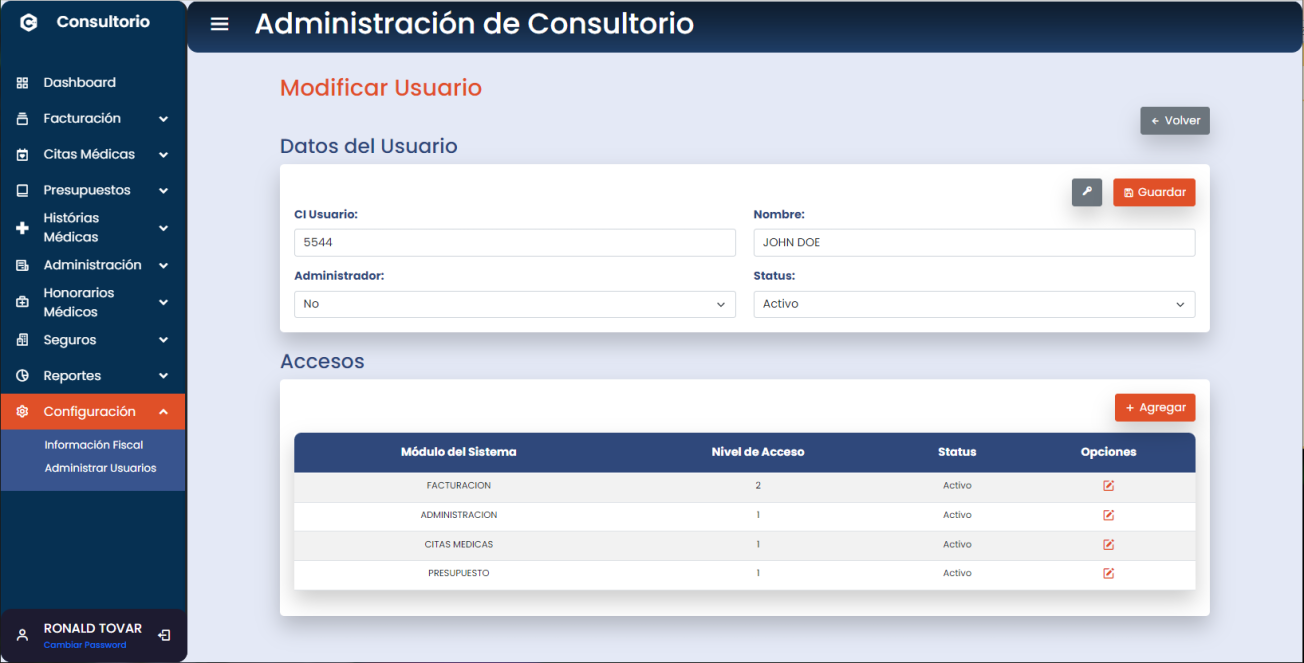Image resolution: width=1304 pixels, height=663 pixels.
Task: Click the Nombre input field
Action: coord(973,243)
